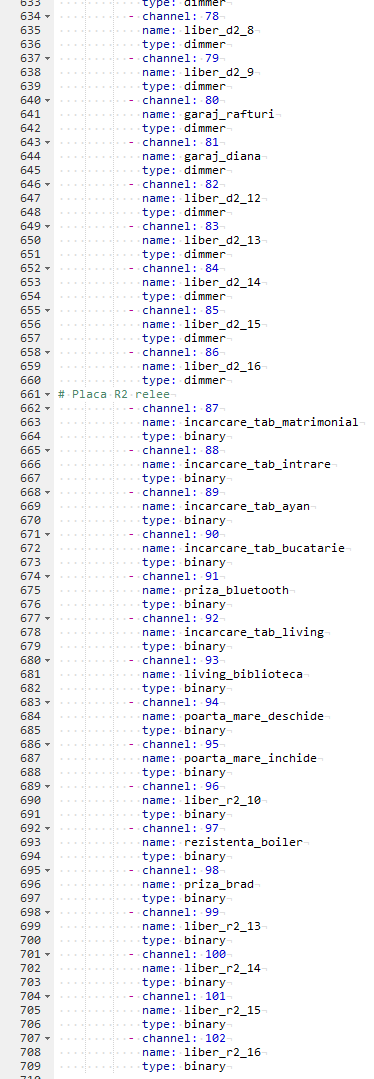Collapse the fold at line 658
This screenshot has width=374, height=1079.
pos(48,352)
